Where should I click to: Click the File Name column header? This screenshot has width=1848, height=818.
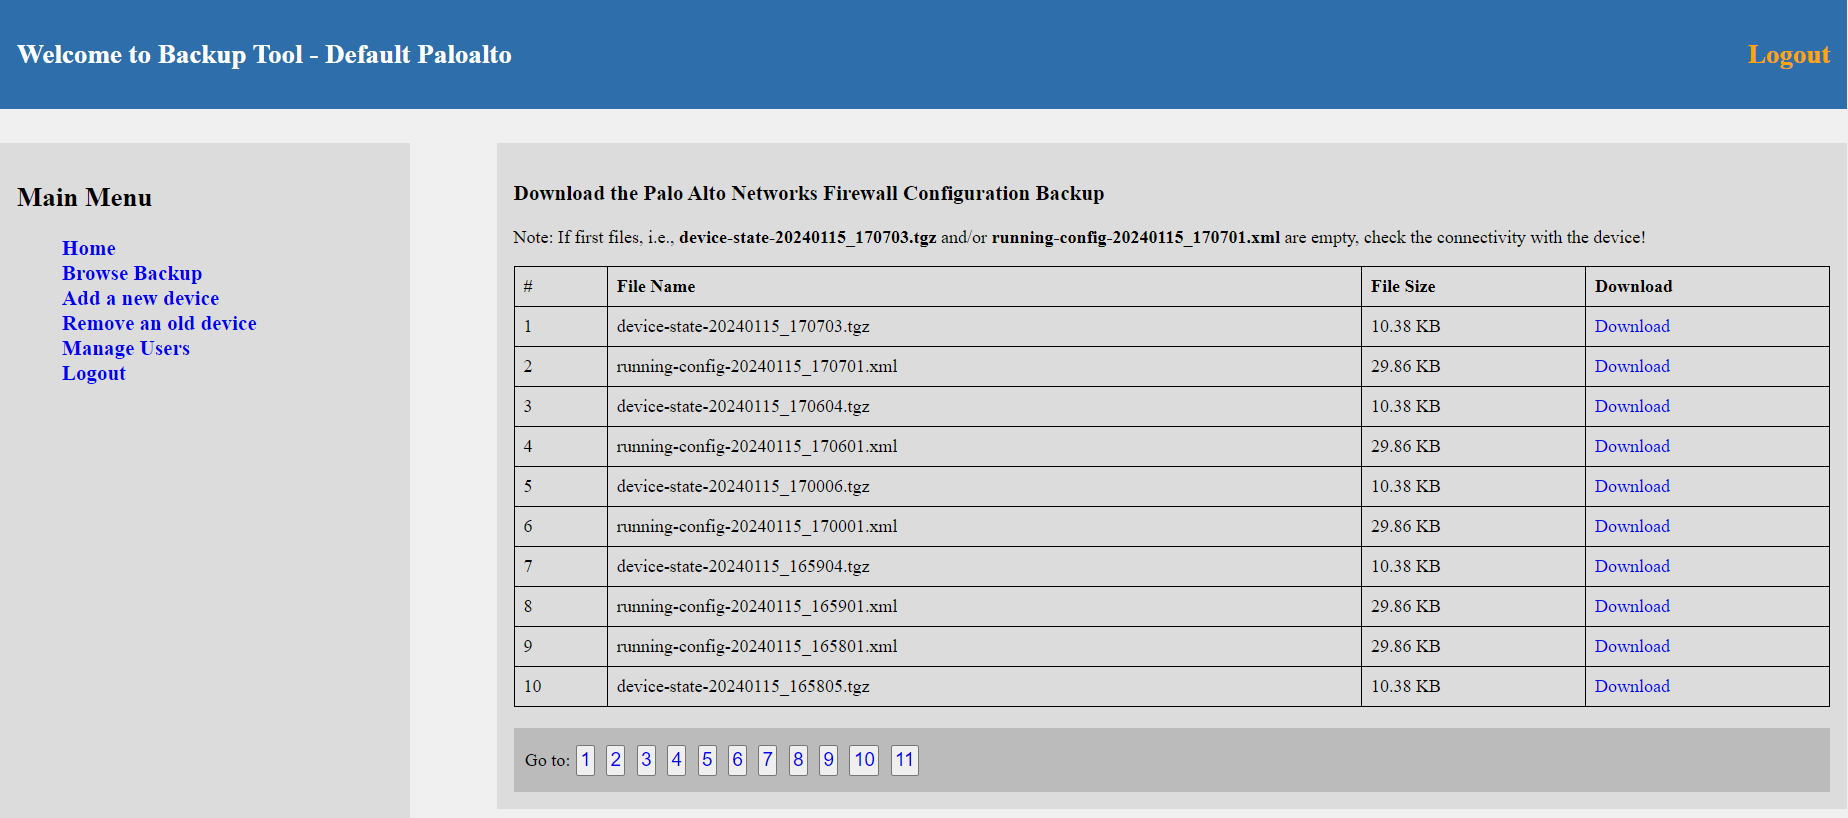tap(984, 286)
